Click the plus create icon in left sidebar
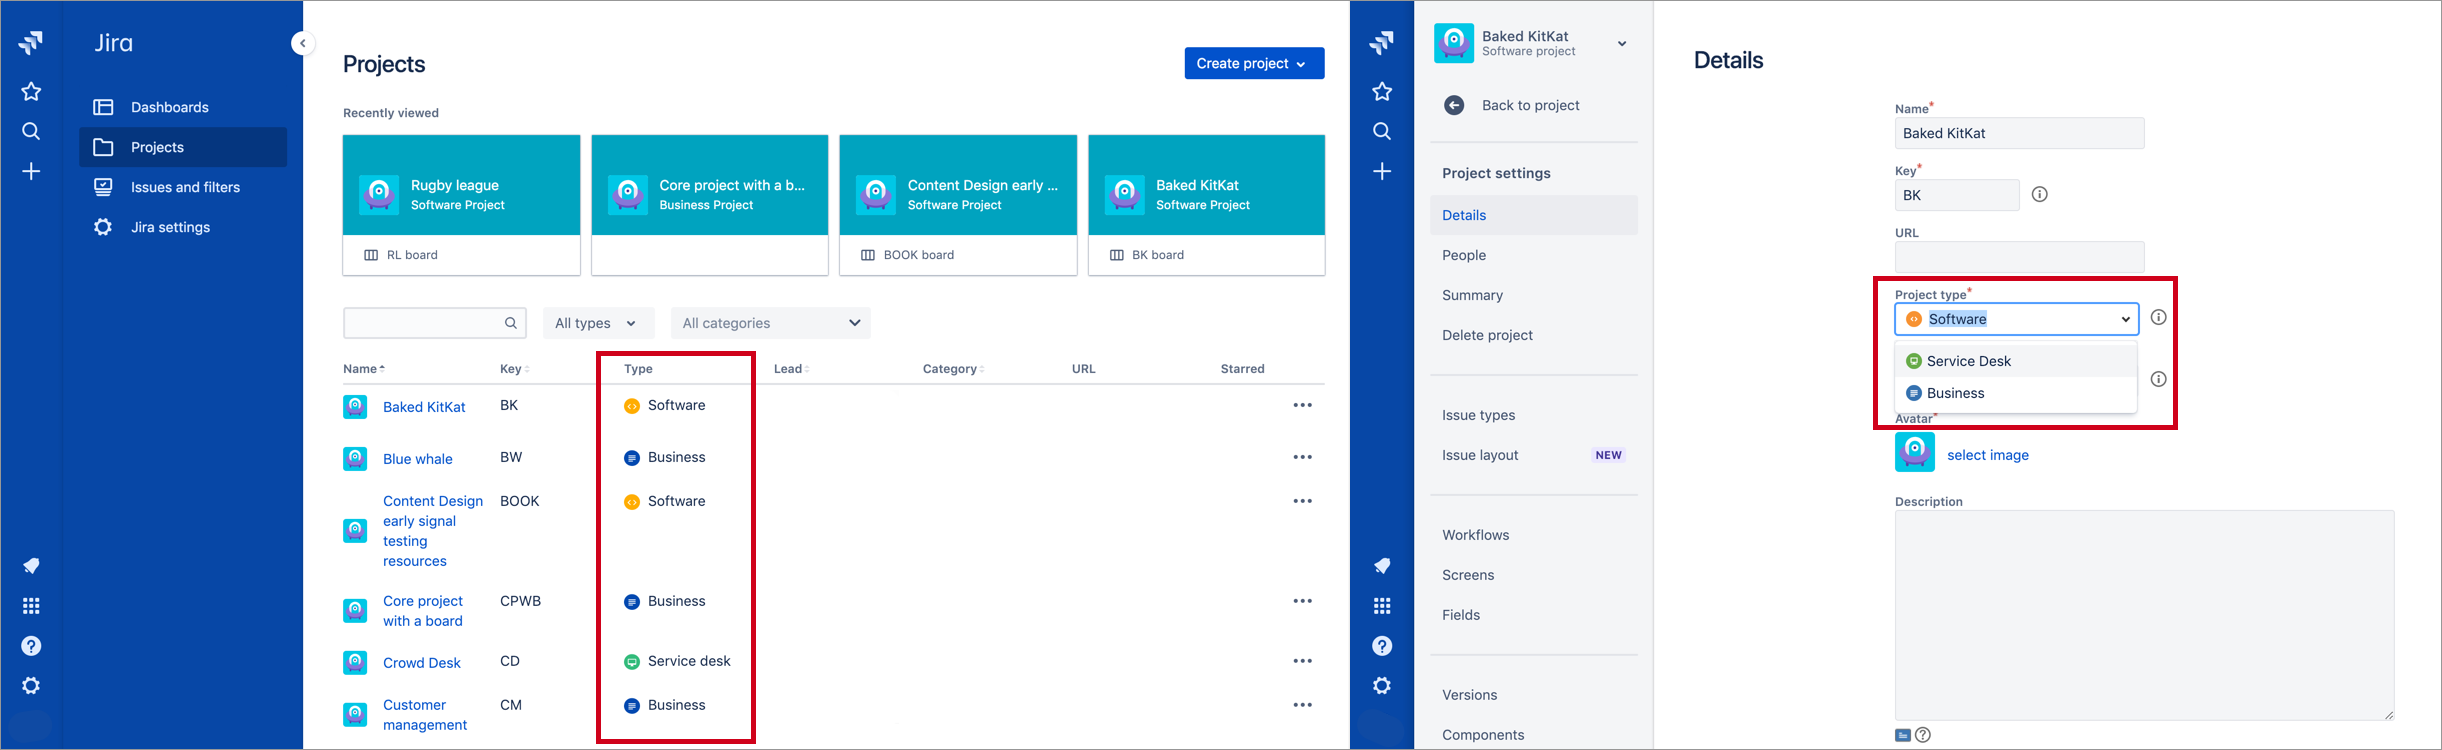This screenshot has width=2442, height=750. coord(31,172)
